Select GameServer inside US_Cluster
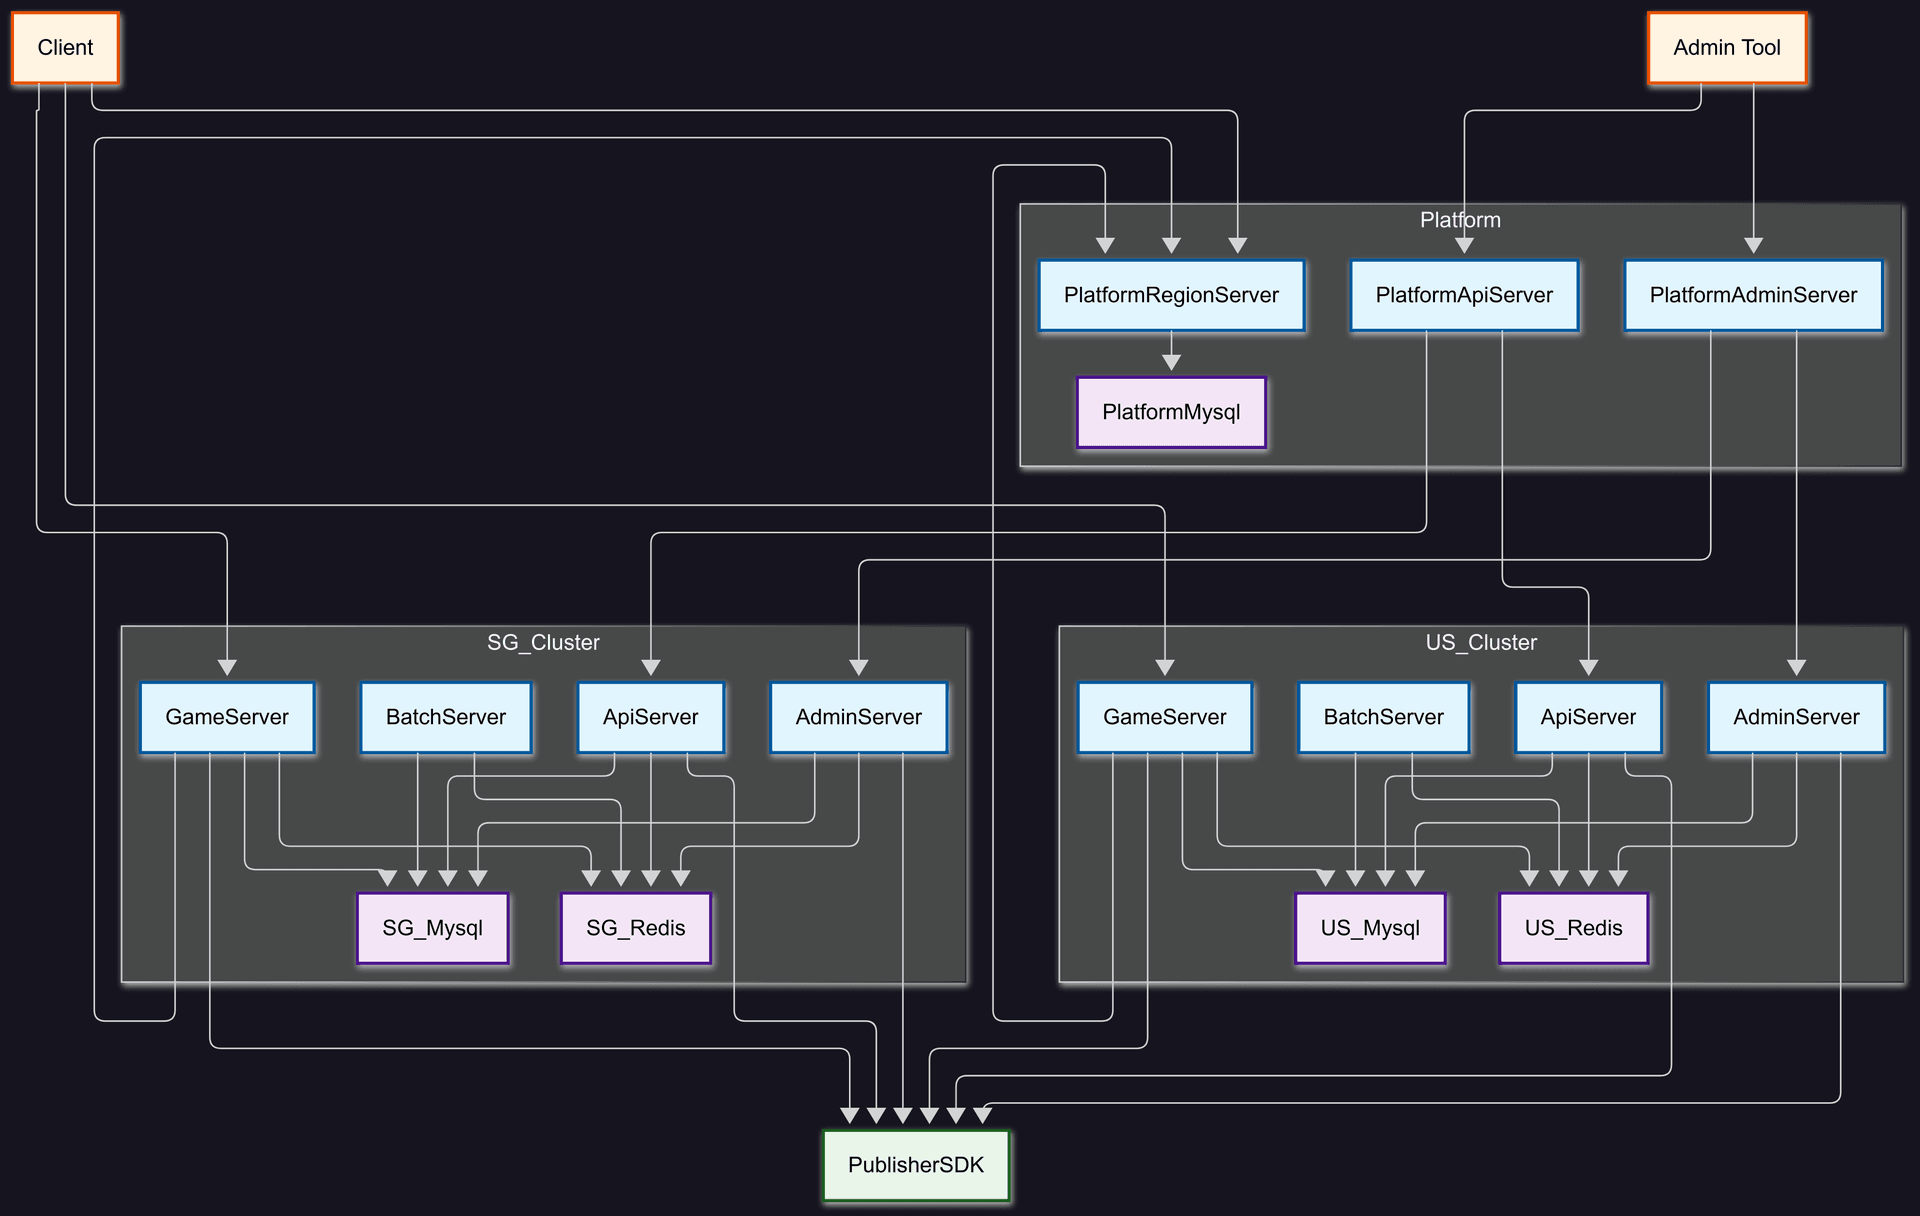Viewport: 1920px width, 1216px height. [1164, 717]
